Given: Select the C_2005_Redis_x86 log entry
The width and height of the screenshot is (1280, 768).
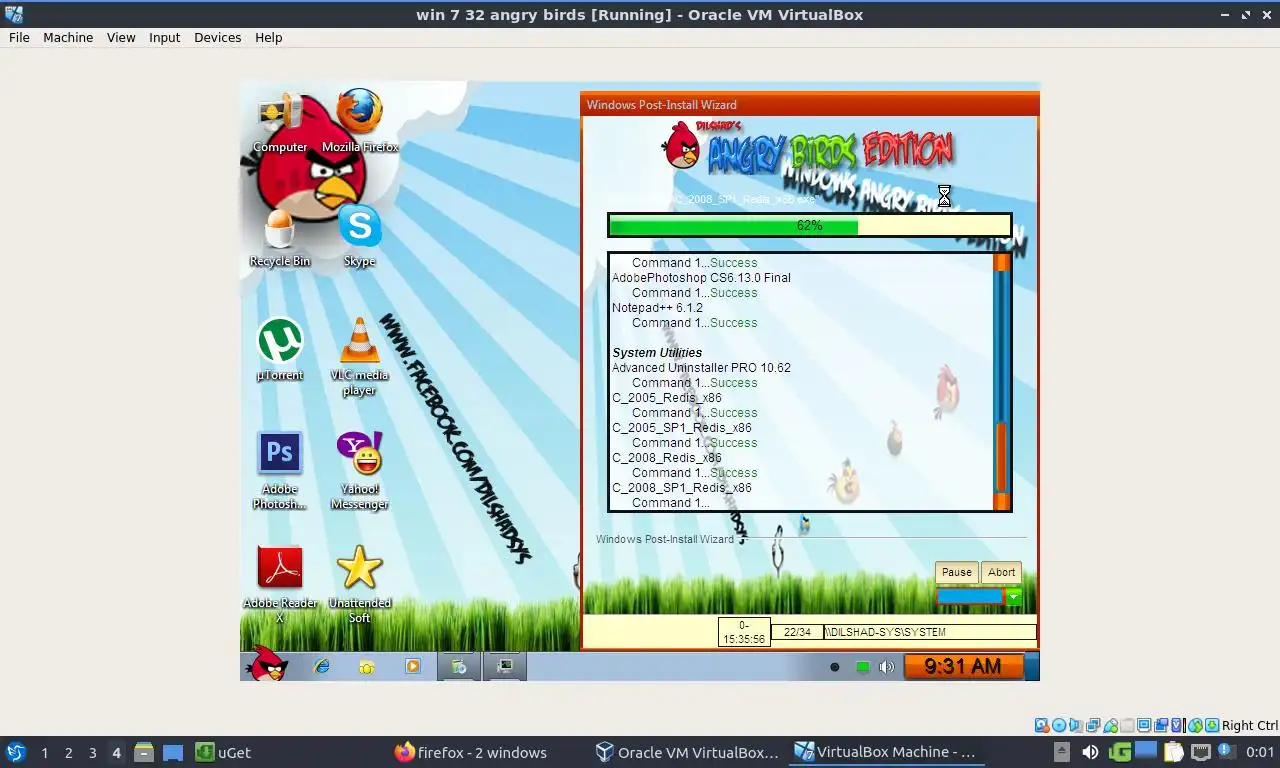Looking at the screenshot, I should point(667,397).
